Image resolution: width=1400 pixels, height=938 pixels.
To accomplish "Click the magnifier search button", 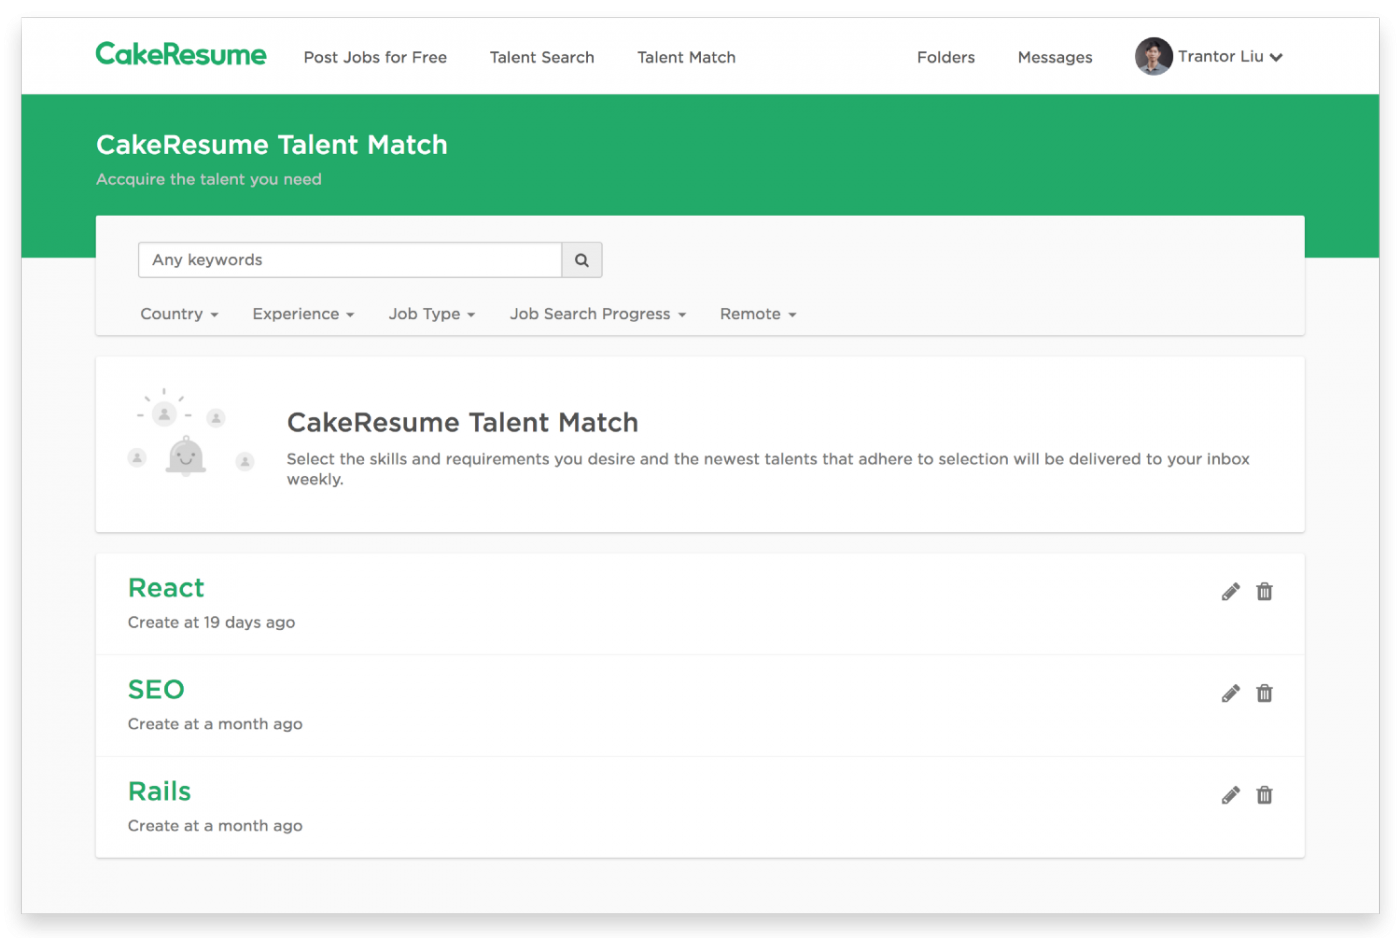I will click(x=582, y=260).
